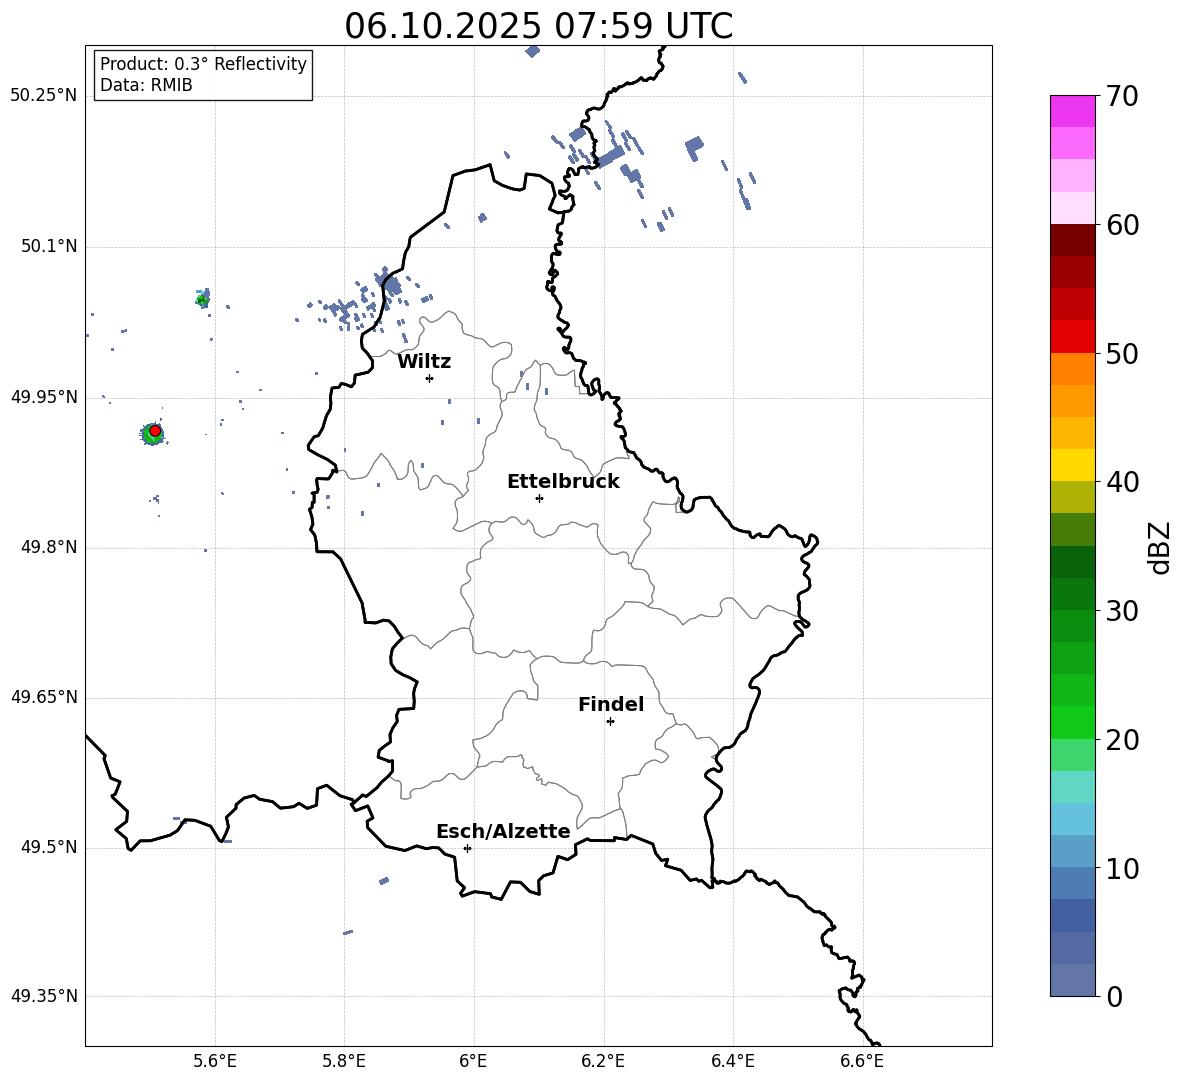The image size is (1184, 1081).
Task: Click the bright green colorbar segment above 20
Action: (1072, 722)
